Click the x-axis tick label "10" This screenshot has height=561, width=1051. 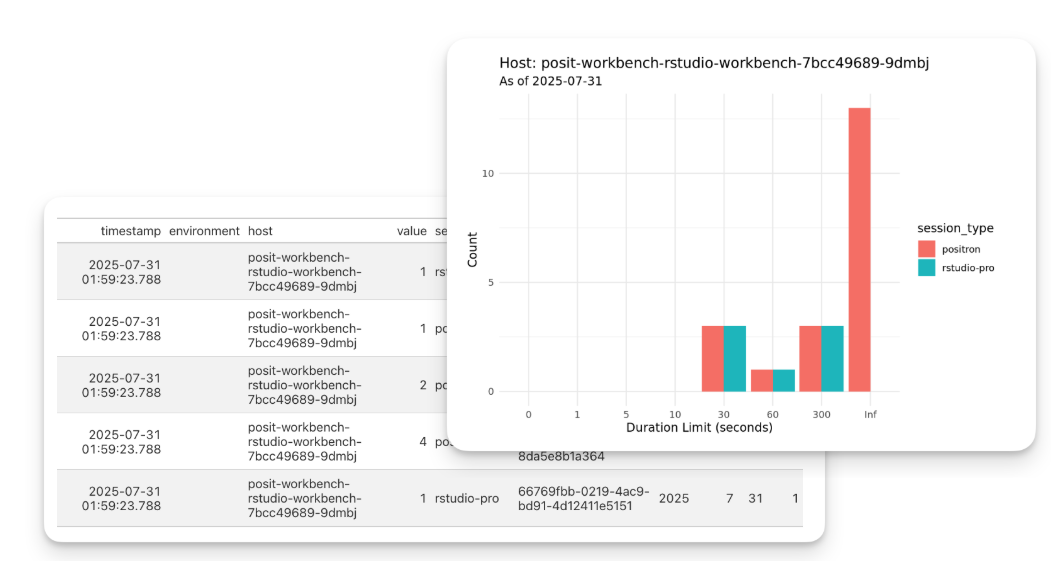click(x=675, y=414)
